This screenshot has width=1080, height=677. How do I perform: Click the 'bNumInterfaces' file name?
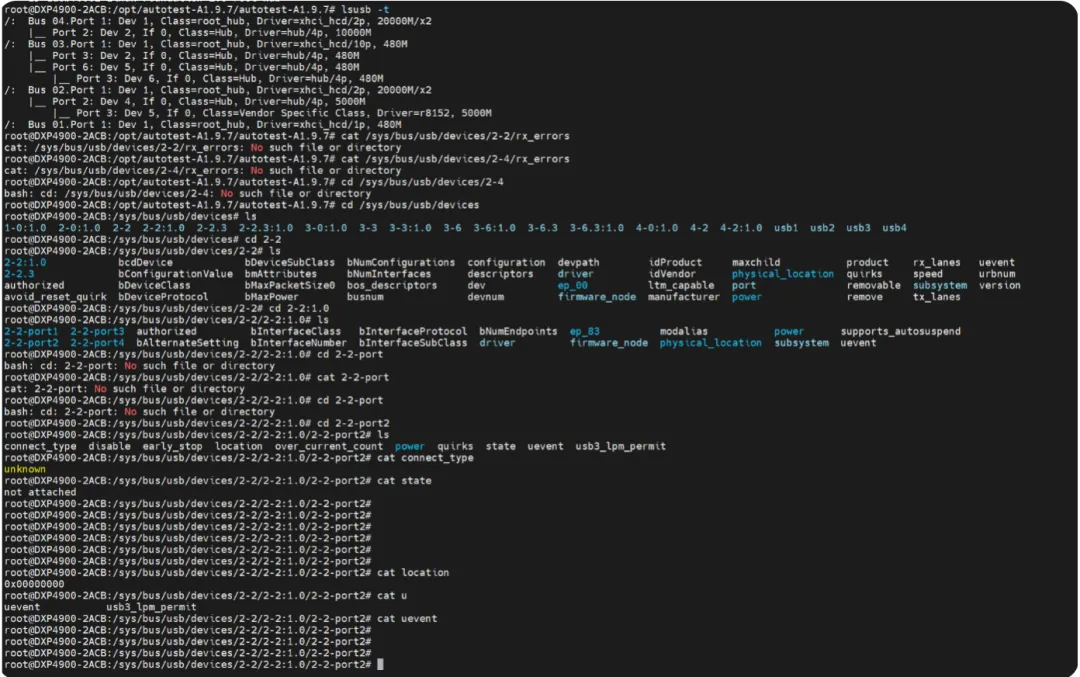(x=389, y=274)
